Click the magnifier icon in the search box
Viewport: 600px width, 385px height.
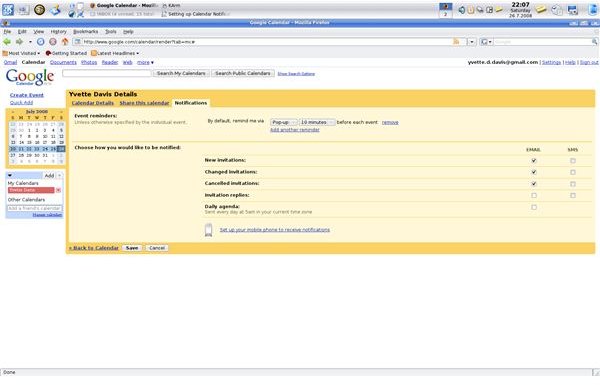tap(594, 41)
